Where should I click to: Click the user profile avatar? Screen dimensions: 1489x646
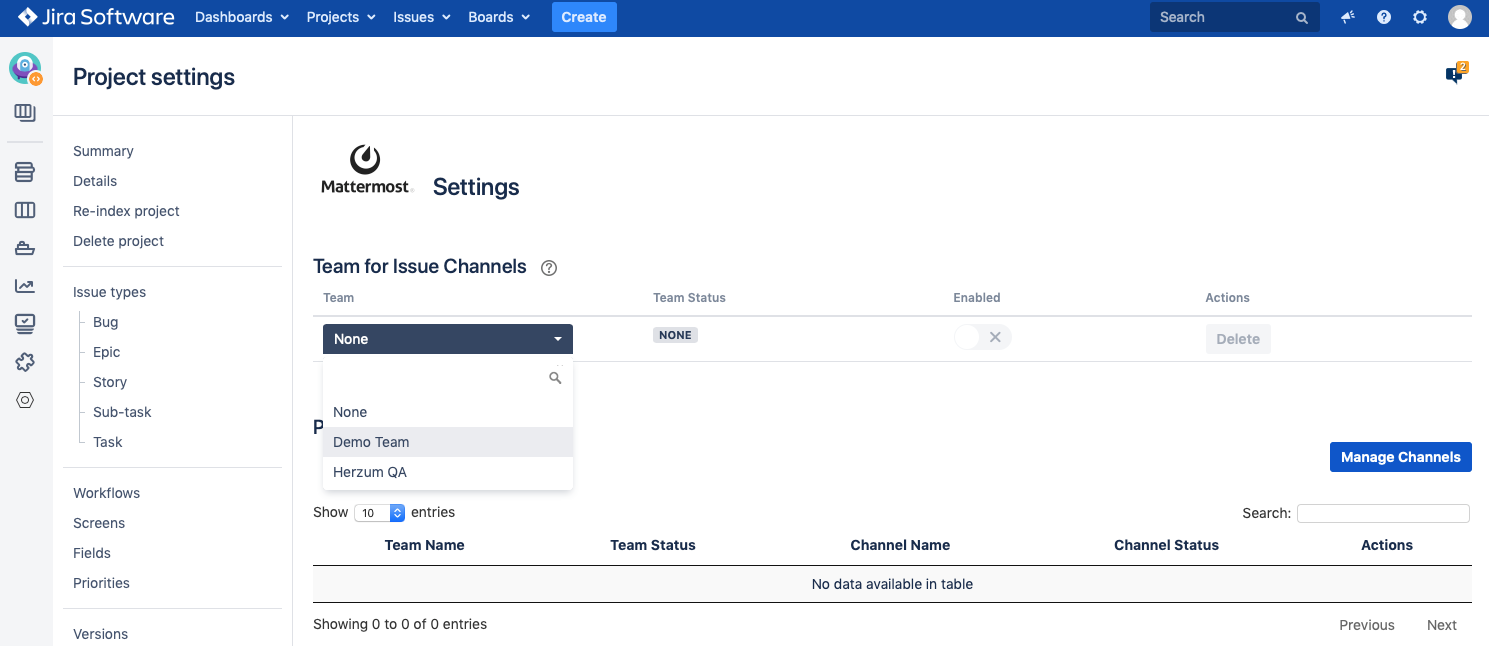[x=1460, y=17]
